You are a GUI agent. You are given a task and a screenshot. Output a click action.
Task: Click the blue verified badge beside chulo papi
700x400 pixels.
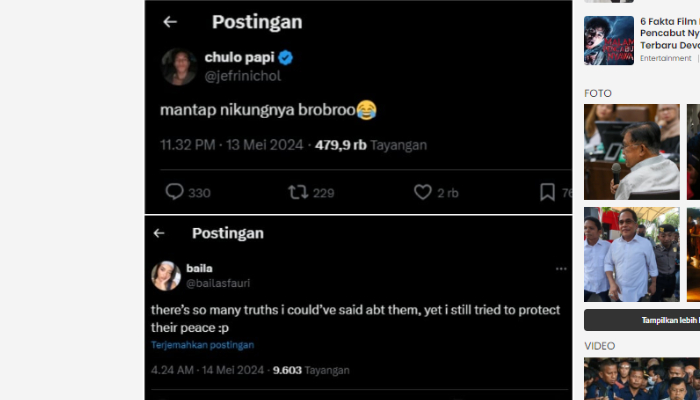click(x=286, y=57)
